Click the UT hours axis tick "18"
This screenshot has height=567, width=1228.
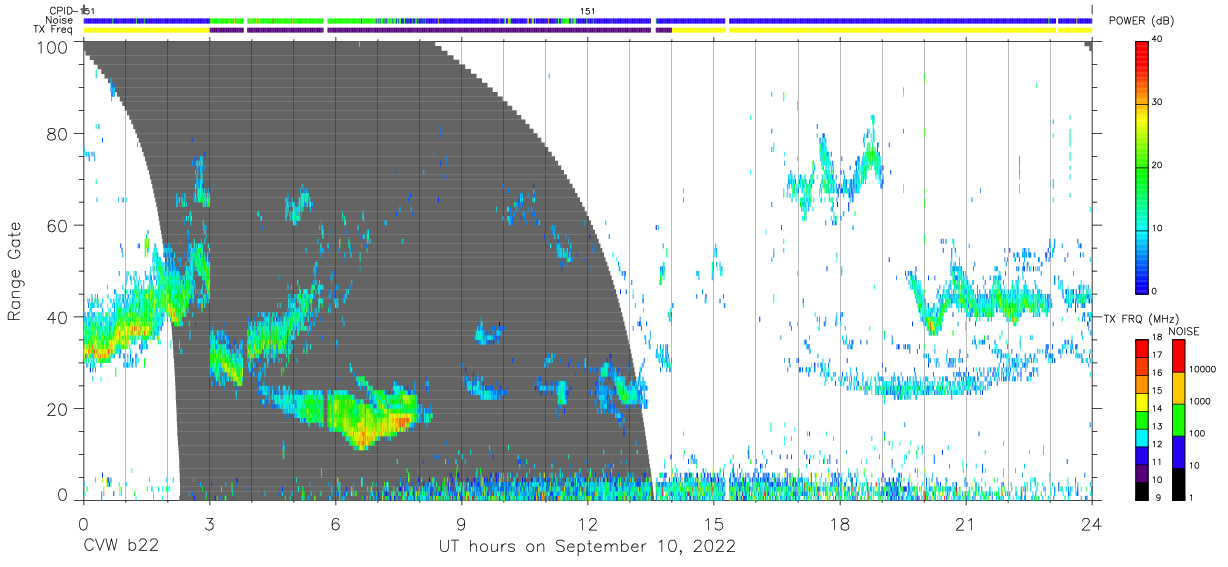[839, 524]
